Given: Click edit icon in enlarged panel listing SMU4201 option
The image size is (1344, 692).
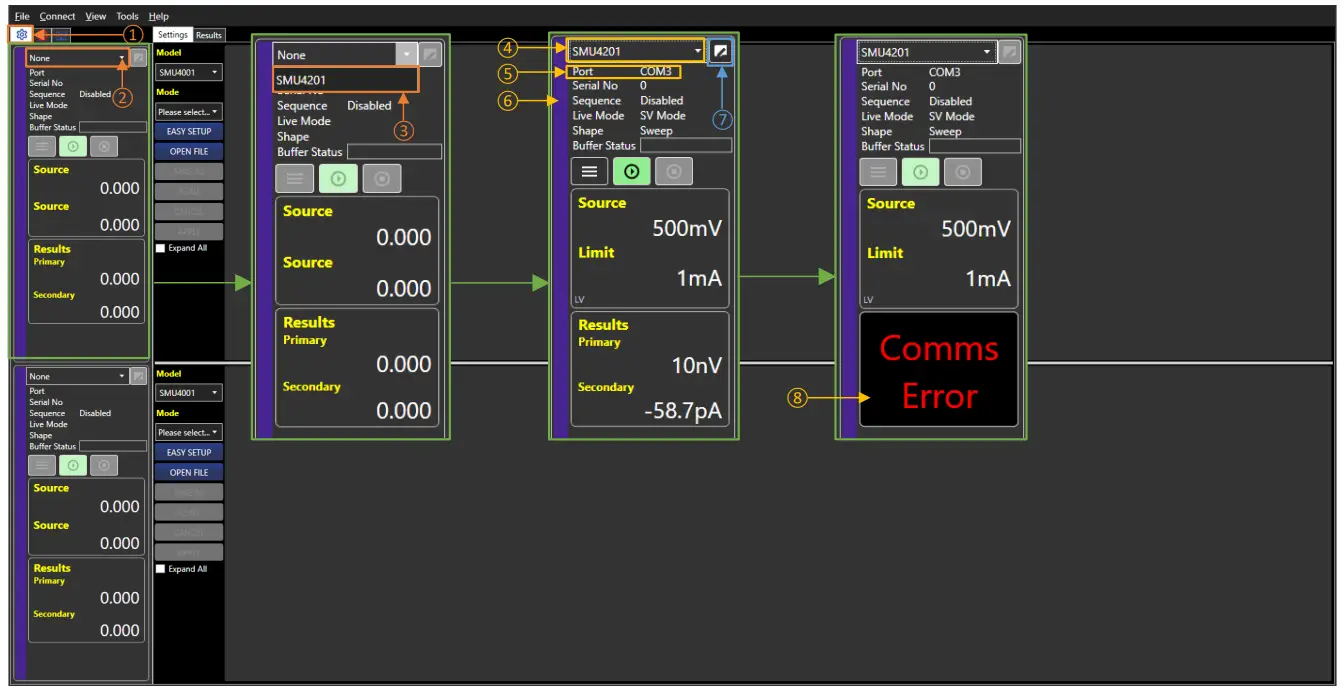Looking at the screenshot, I should tap(428, 54).
